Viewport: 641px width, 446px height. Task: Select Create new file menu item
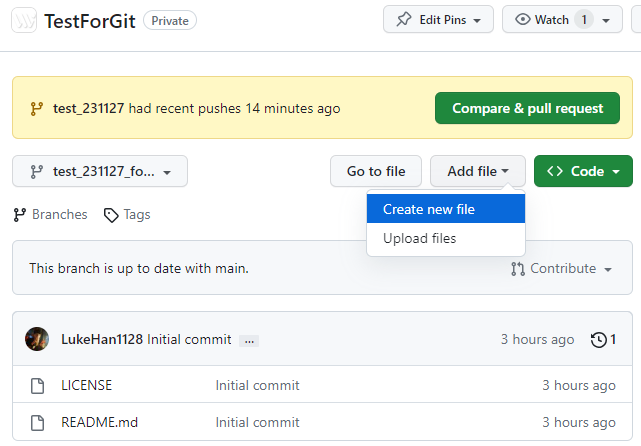(446, 209)
